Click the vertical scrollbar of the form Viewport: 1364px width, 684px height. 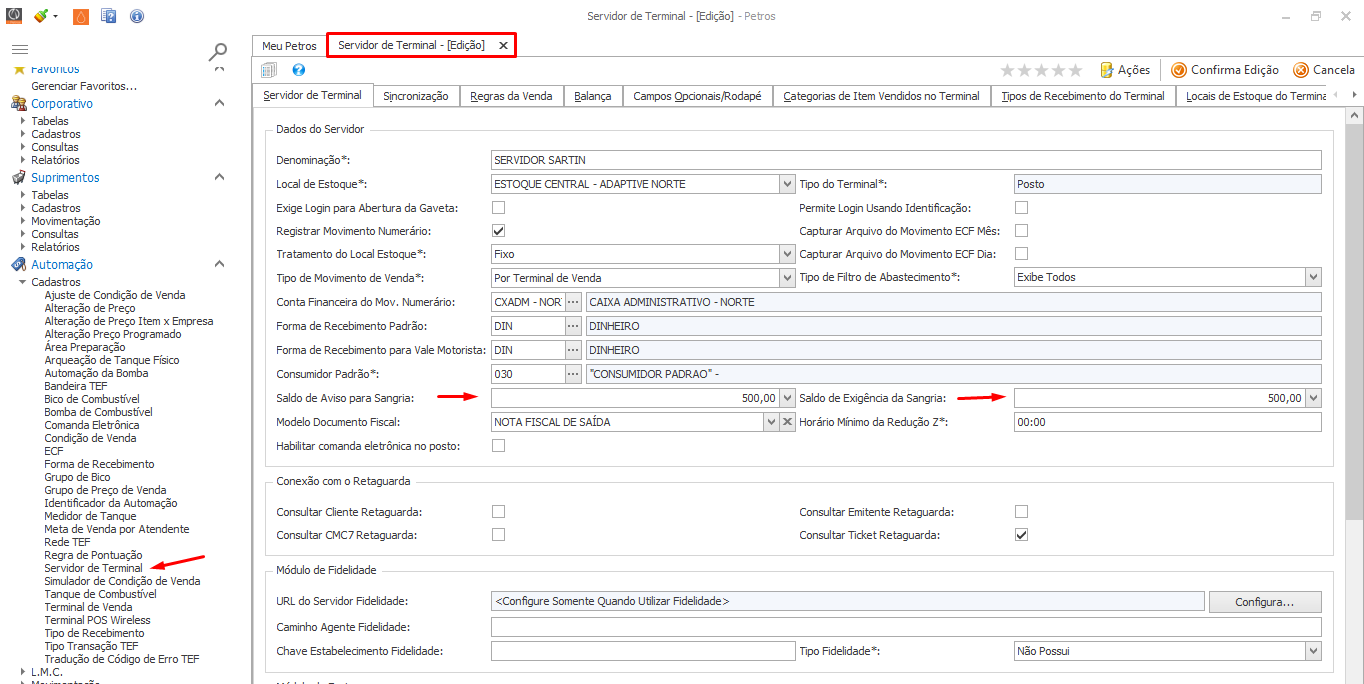[x=1355, y=320]
